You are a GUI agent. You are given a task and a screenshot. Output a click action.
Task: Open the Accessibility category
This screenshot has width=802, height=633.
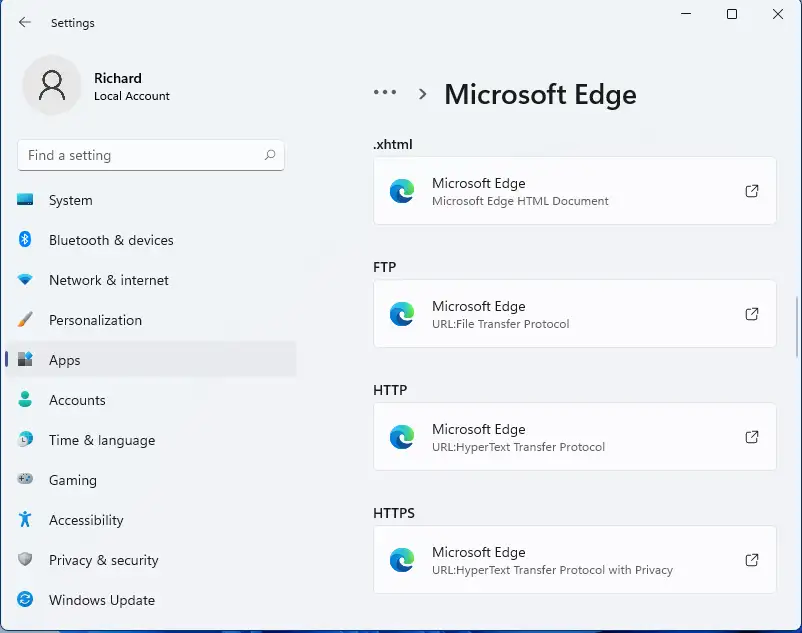click(x=151, y=519)
